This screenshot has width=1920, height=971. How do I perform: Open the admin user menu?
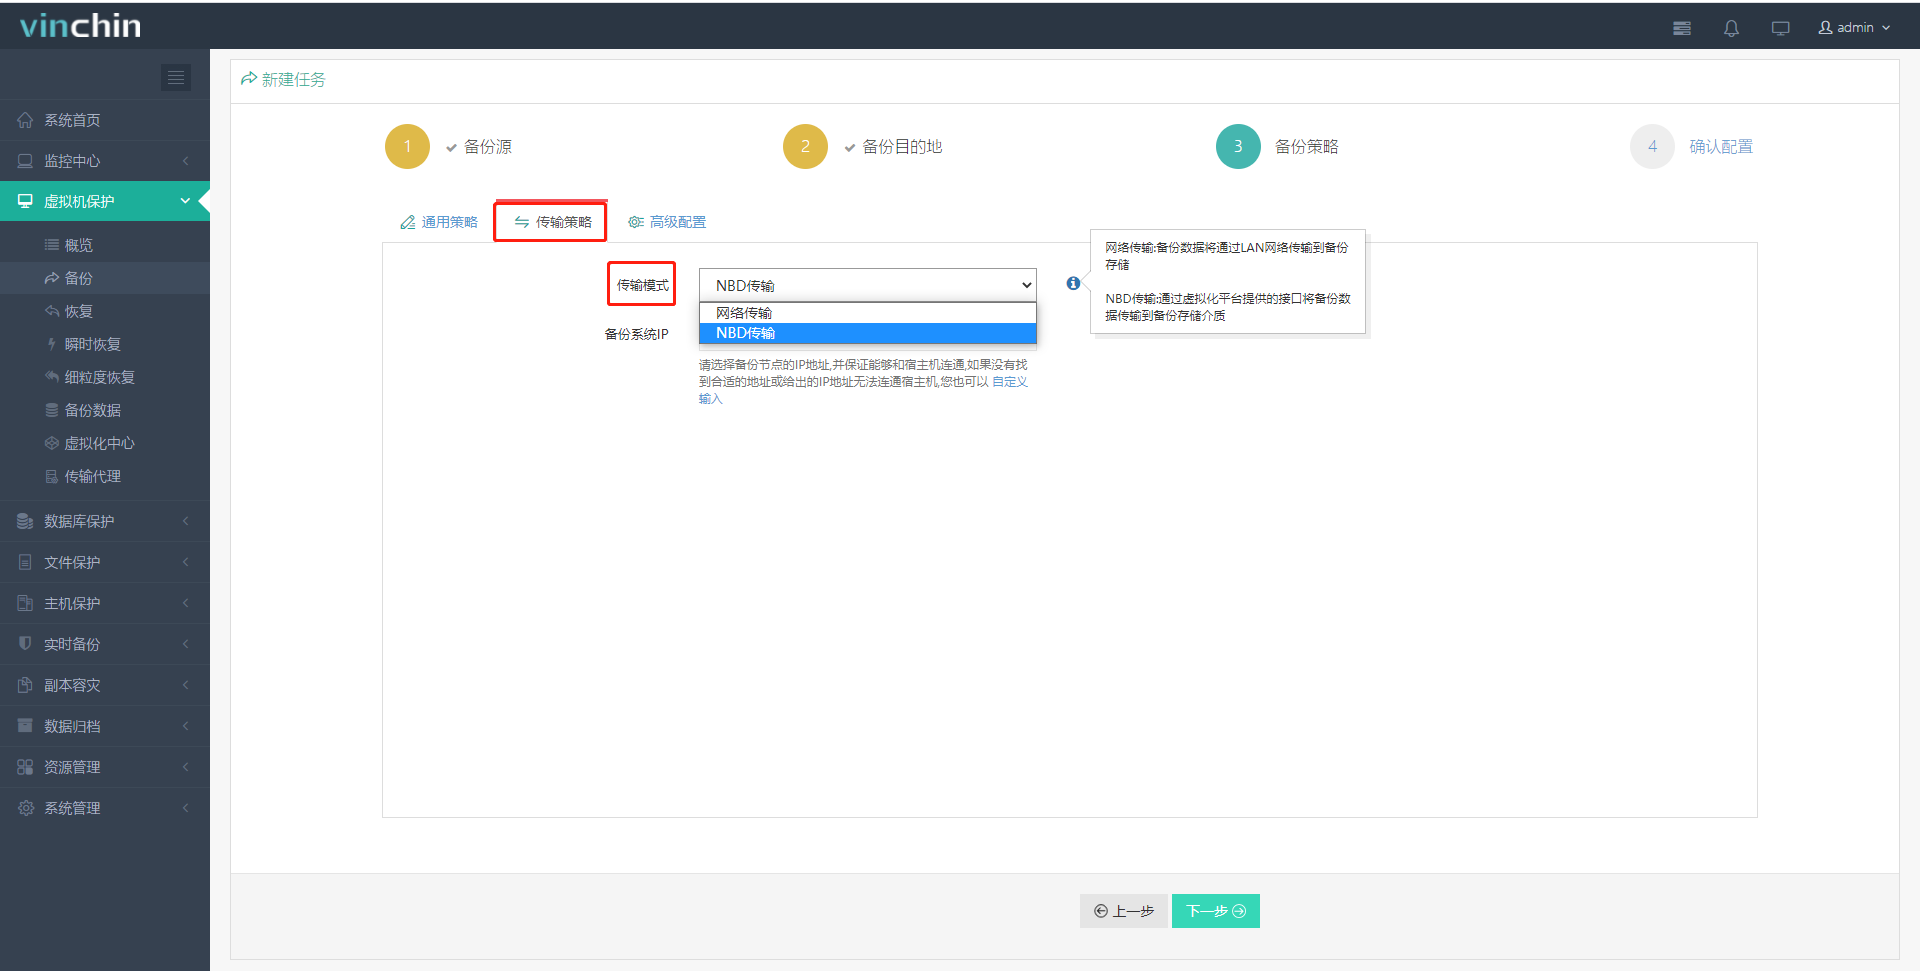coord(1854,27)
